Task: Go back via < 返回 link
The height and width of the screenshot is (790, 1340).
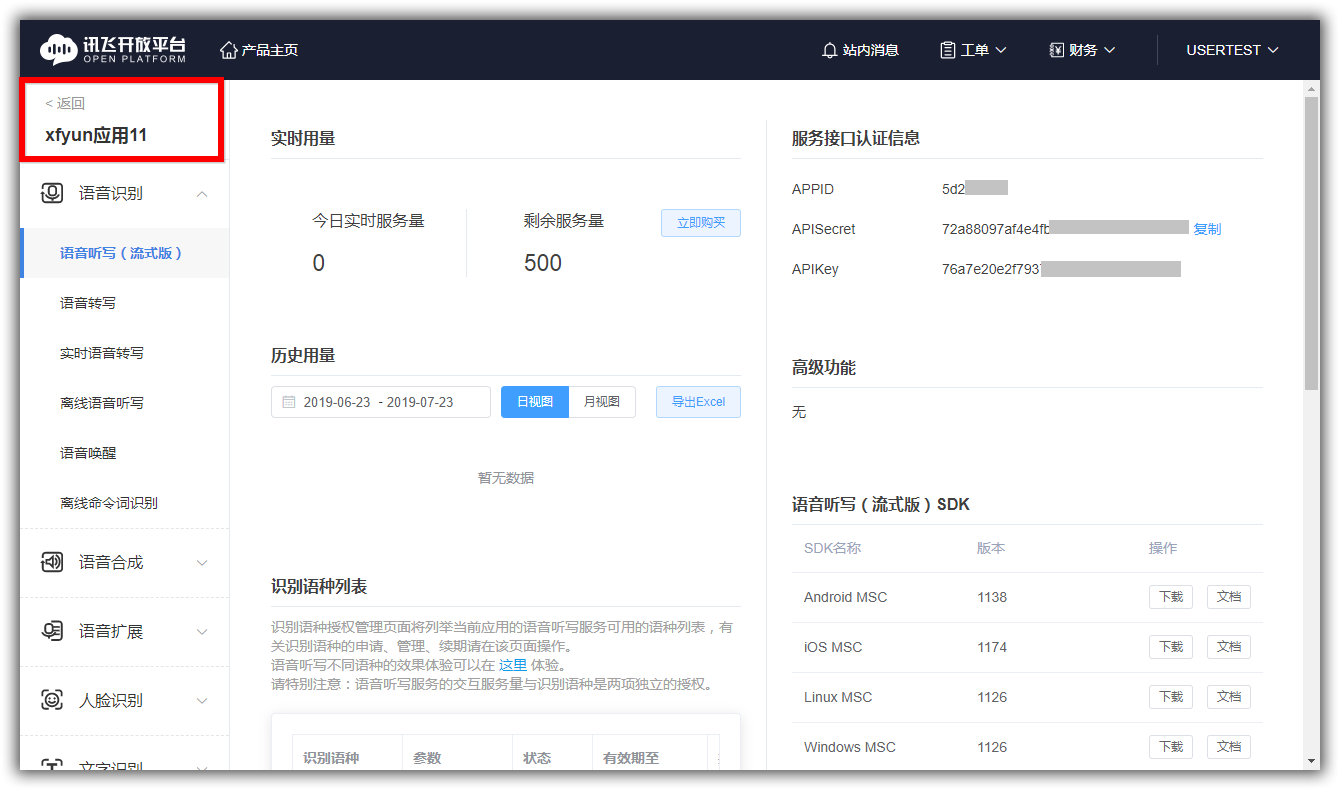Action: pyautogui.click(x=65, y=103)
